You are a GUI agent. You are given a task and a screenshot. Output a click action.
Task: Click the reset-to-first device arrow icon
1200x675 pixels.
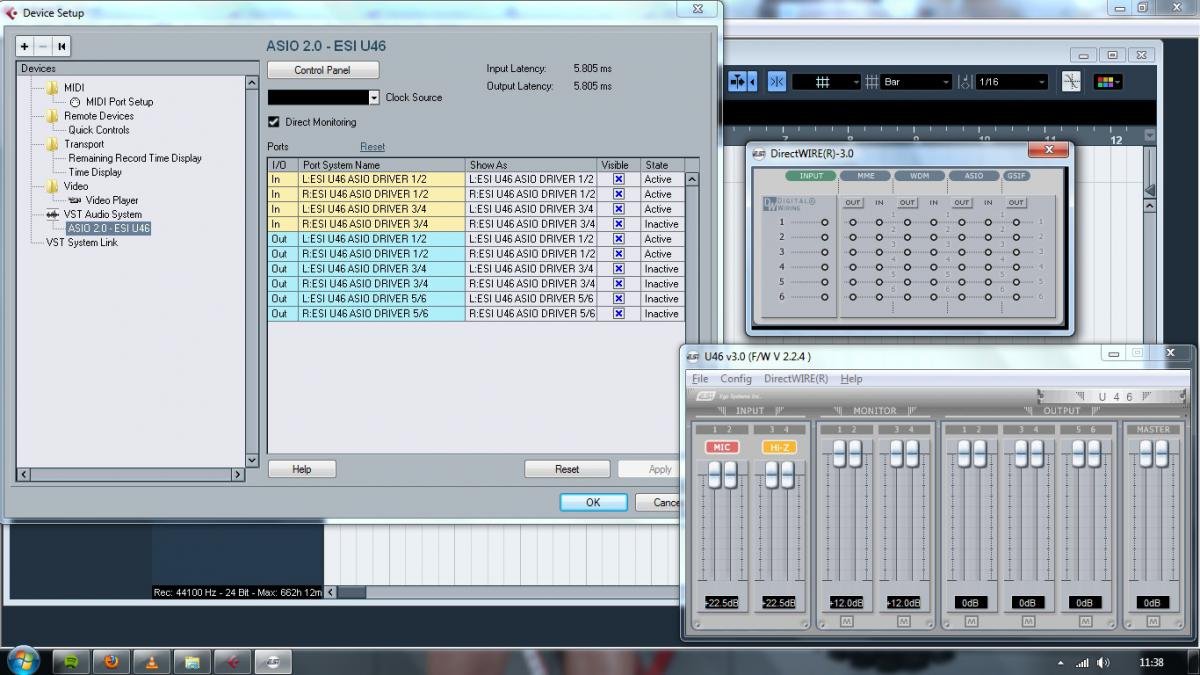[x=62, y=46]
